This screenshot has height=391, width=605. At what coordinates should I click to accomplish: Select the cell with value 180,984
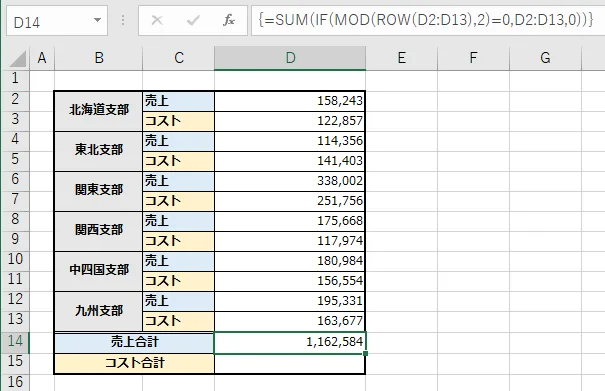click(x=290, y=261)
